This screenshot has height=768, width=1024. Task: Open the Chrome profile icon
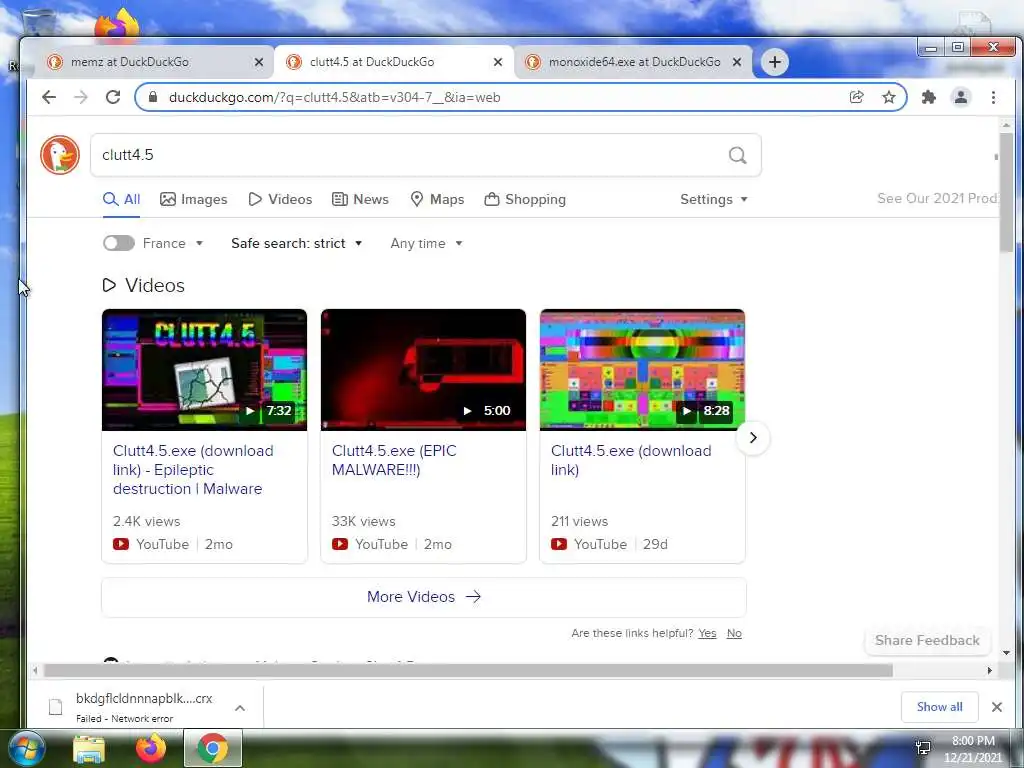pos(961,97)
